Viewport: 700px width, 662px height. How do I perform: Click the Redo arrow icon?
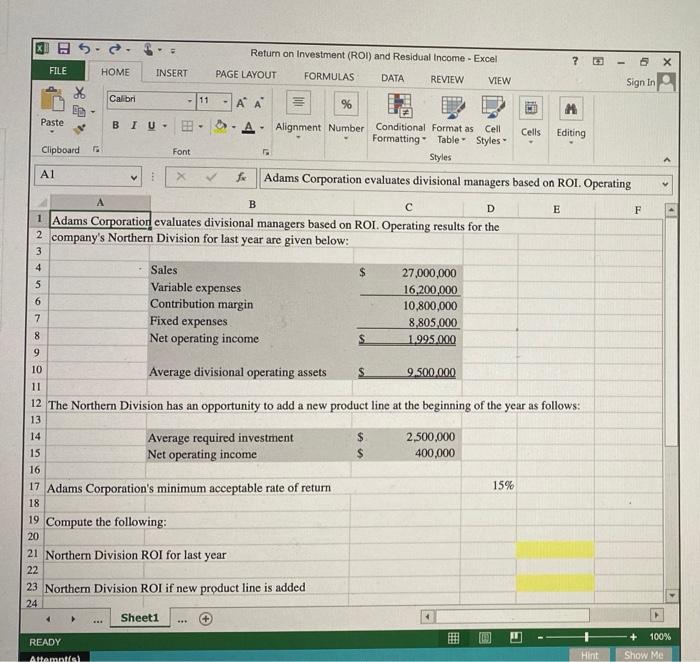pyautogui.click(x=114, y=49)
